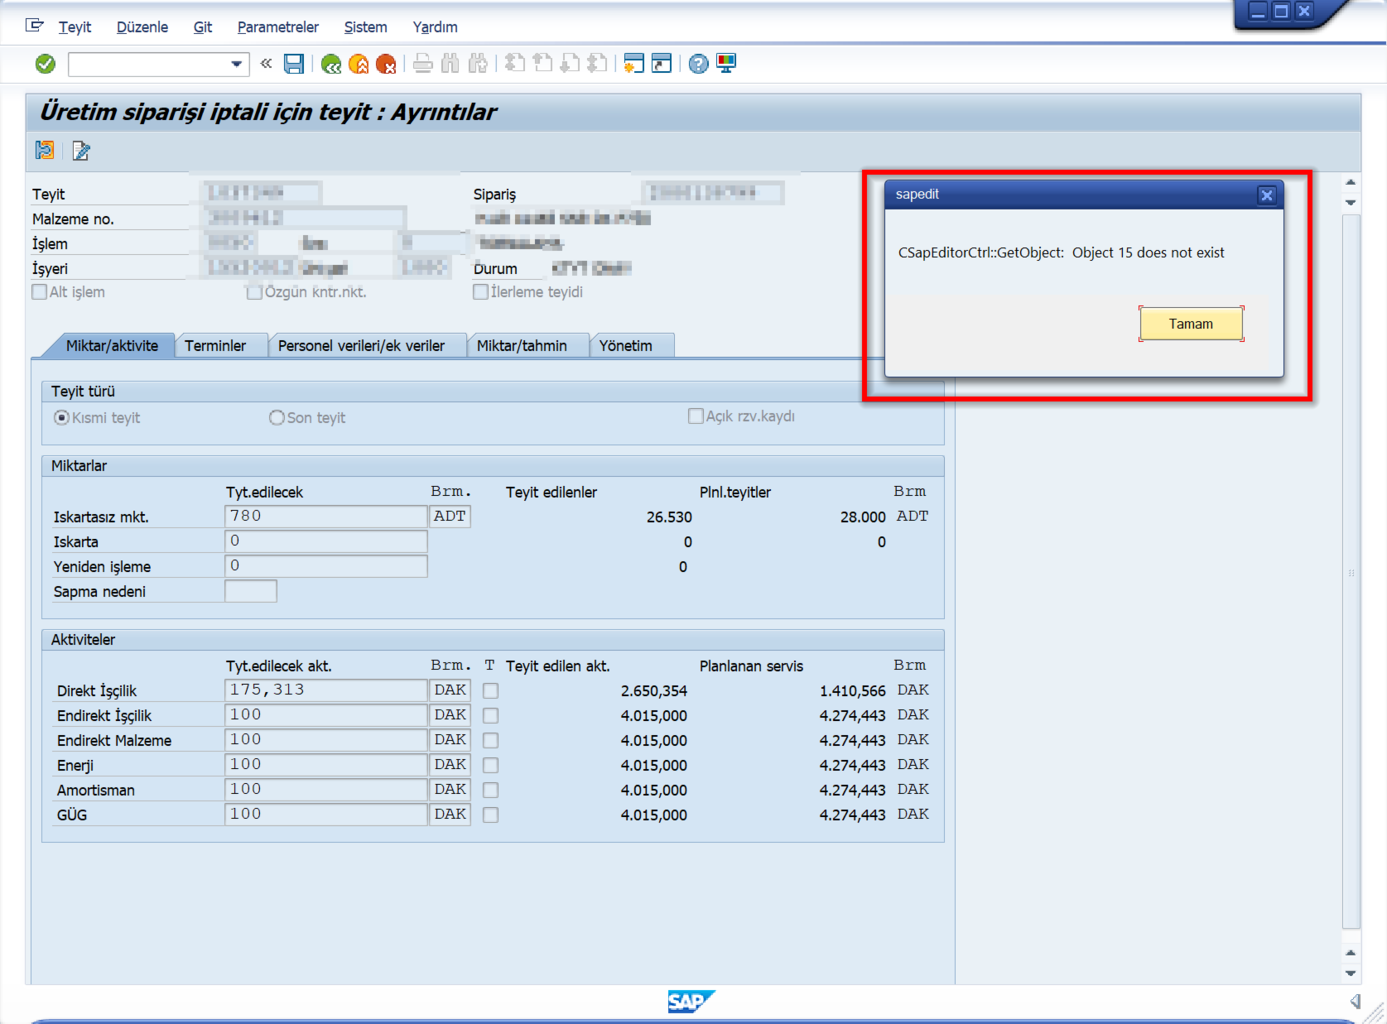Click the Previous Page icon
This screenshot has width=1387, height=1024.
[543, 64]
